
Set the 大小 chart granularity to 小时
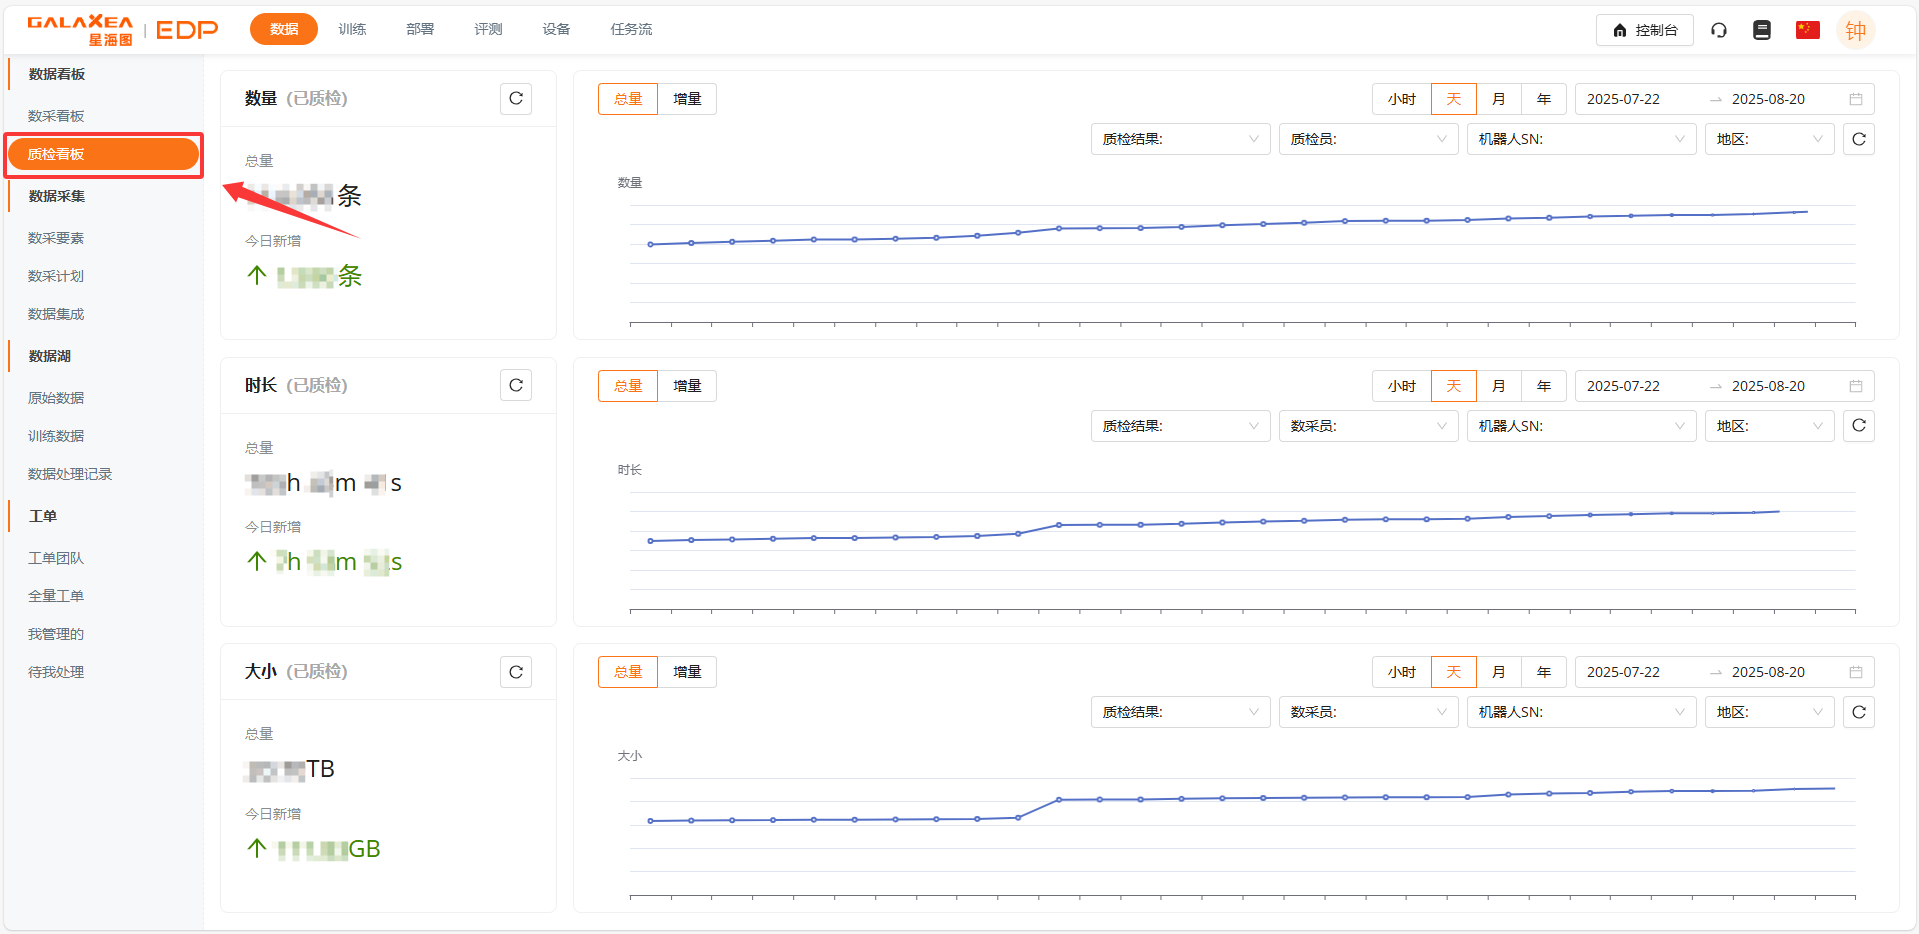(1401, 672)
